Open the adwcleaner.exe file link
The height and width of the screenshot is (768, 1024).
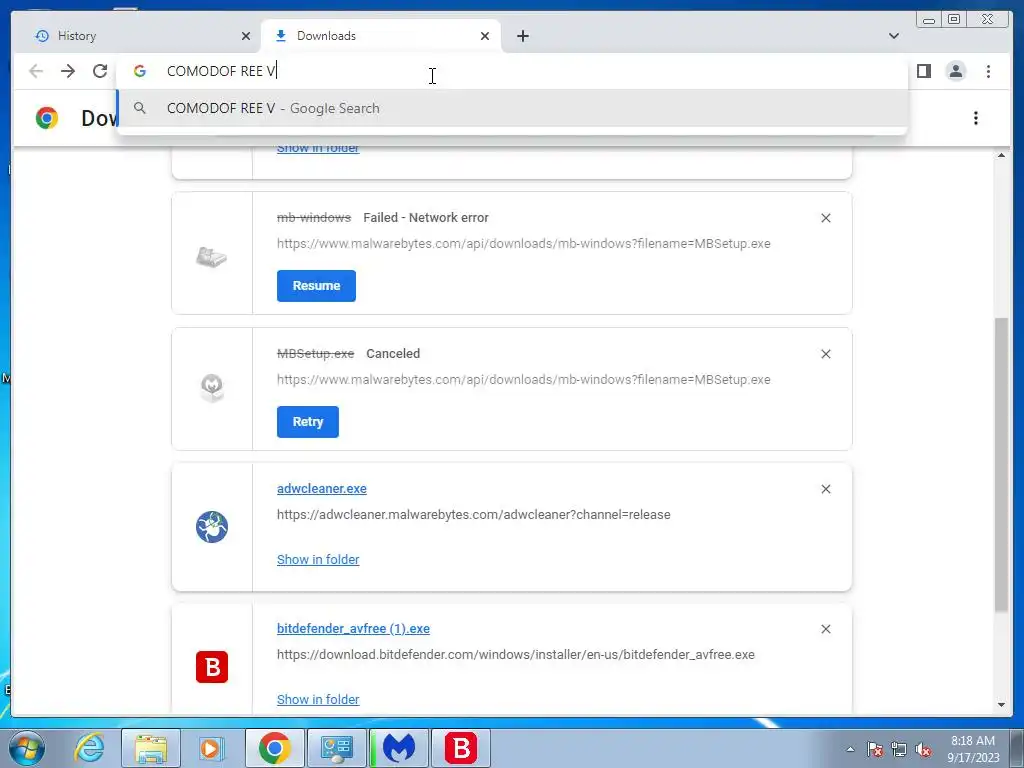coord(322,488)
